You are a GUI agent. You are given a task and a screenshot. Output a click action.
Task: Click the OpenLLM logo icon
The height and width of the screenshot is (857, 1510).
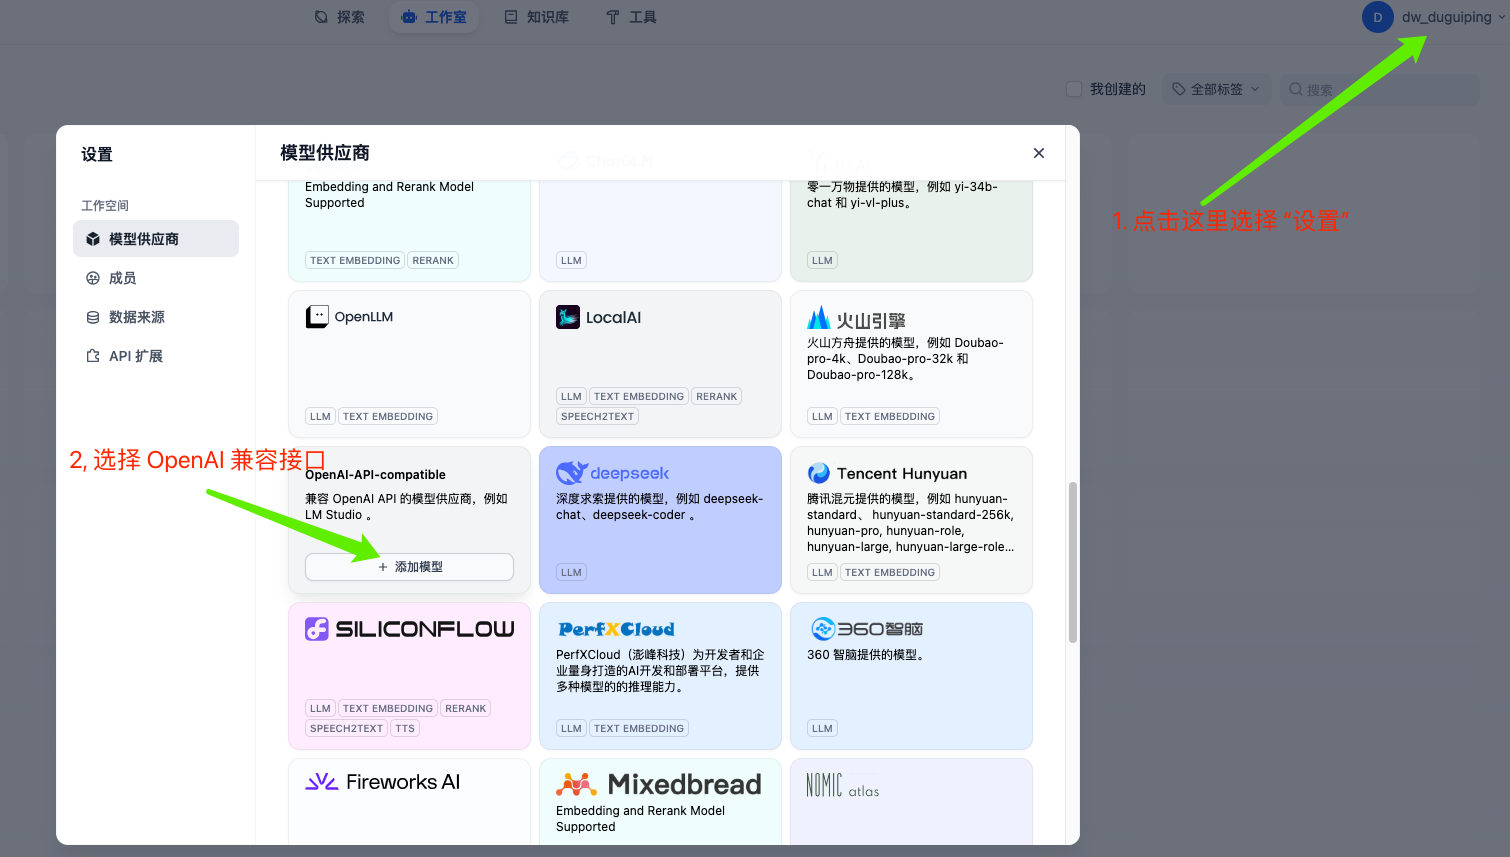click(317, 317)
